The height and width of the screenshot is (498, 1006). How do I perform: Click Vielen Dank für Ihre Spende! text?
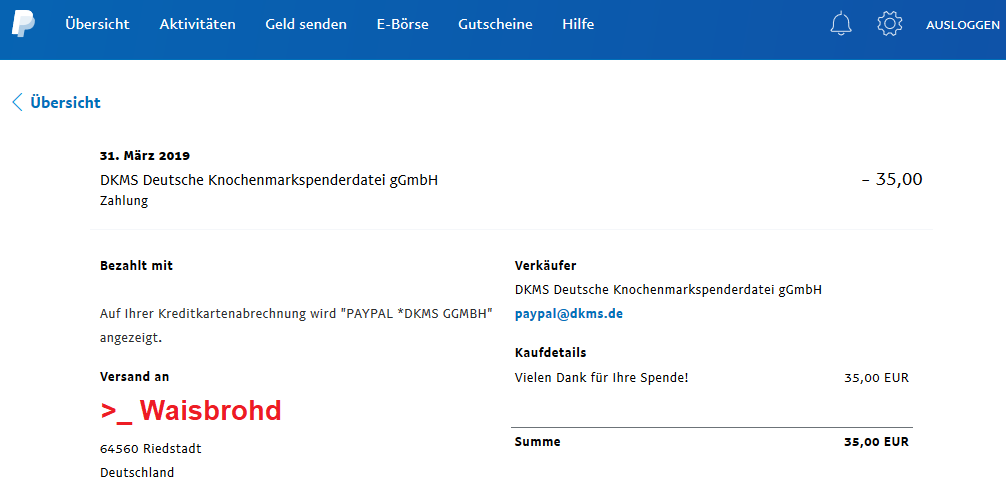click(601, 377)
